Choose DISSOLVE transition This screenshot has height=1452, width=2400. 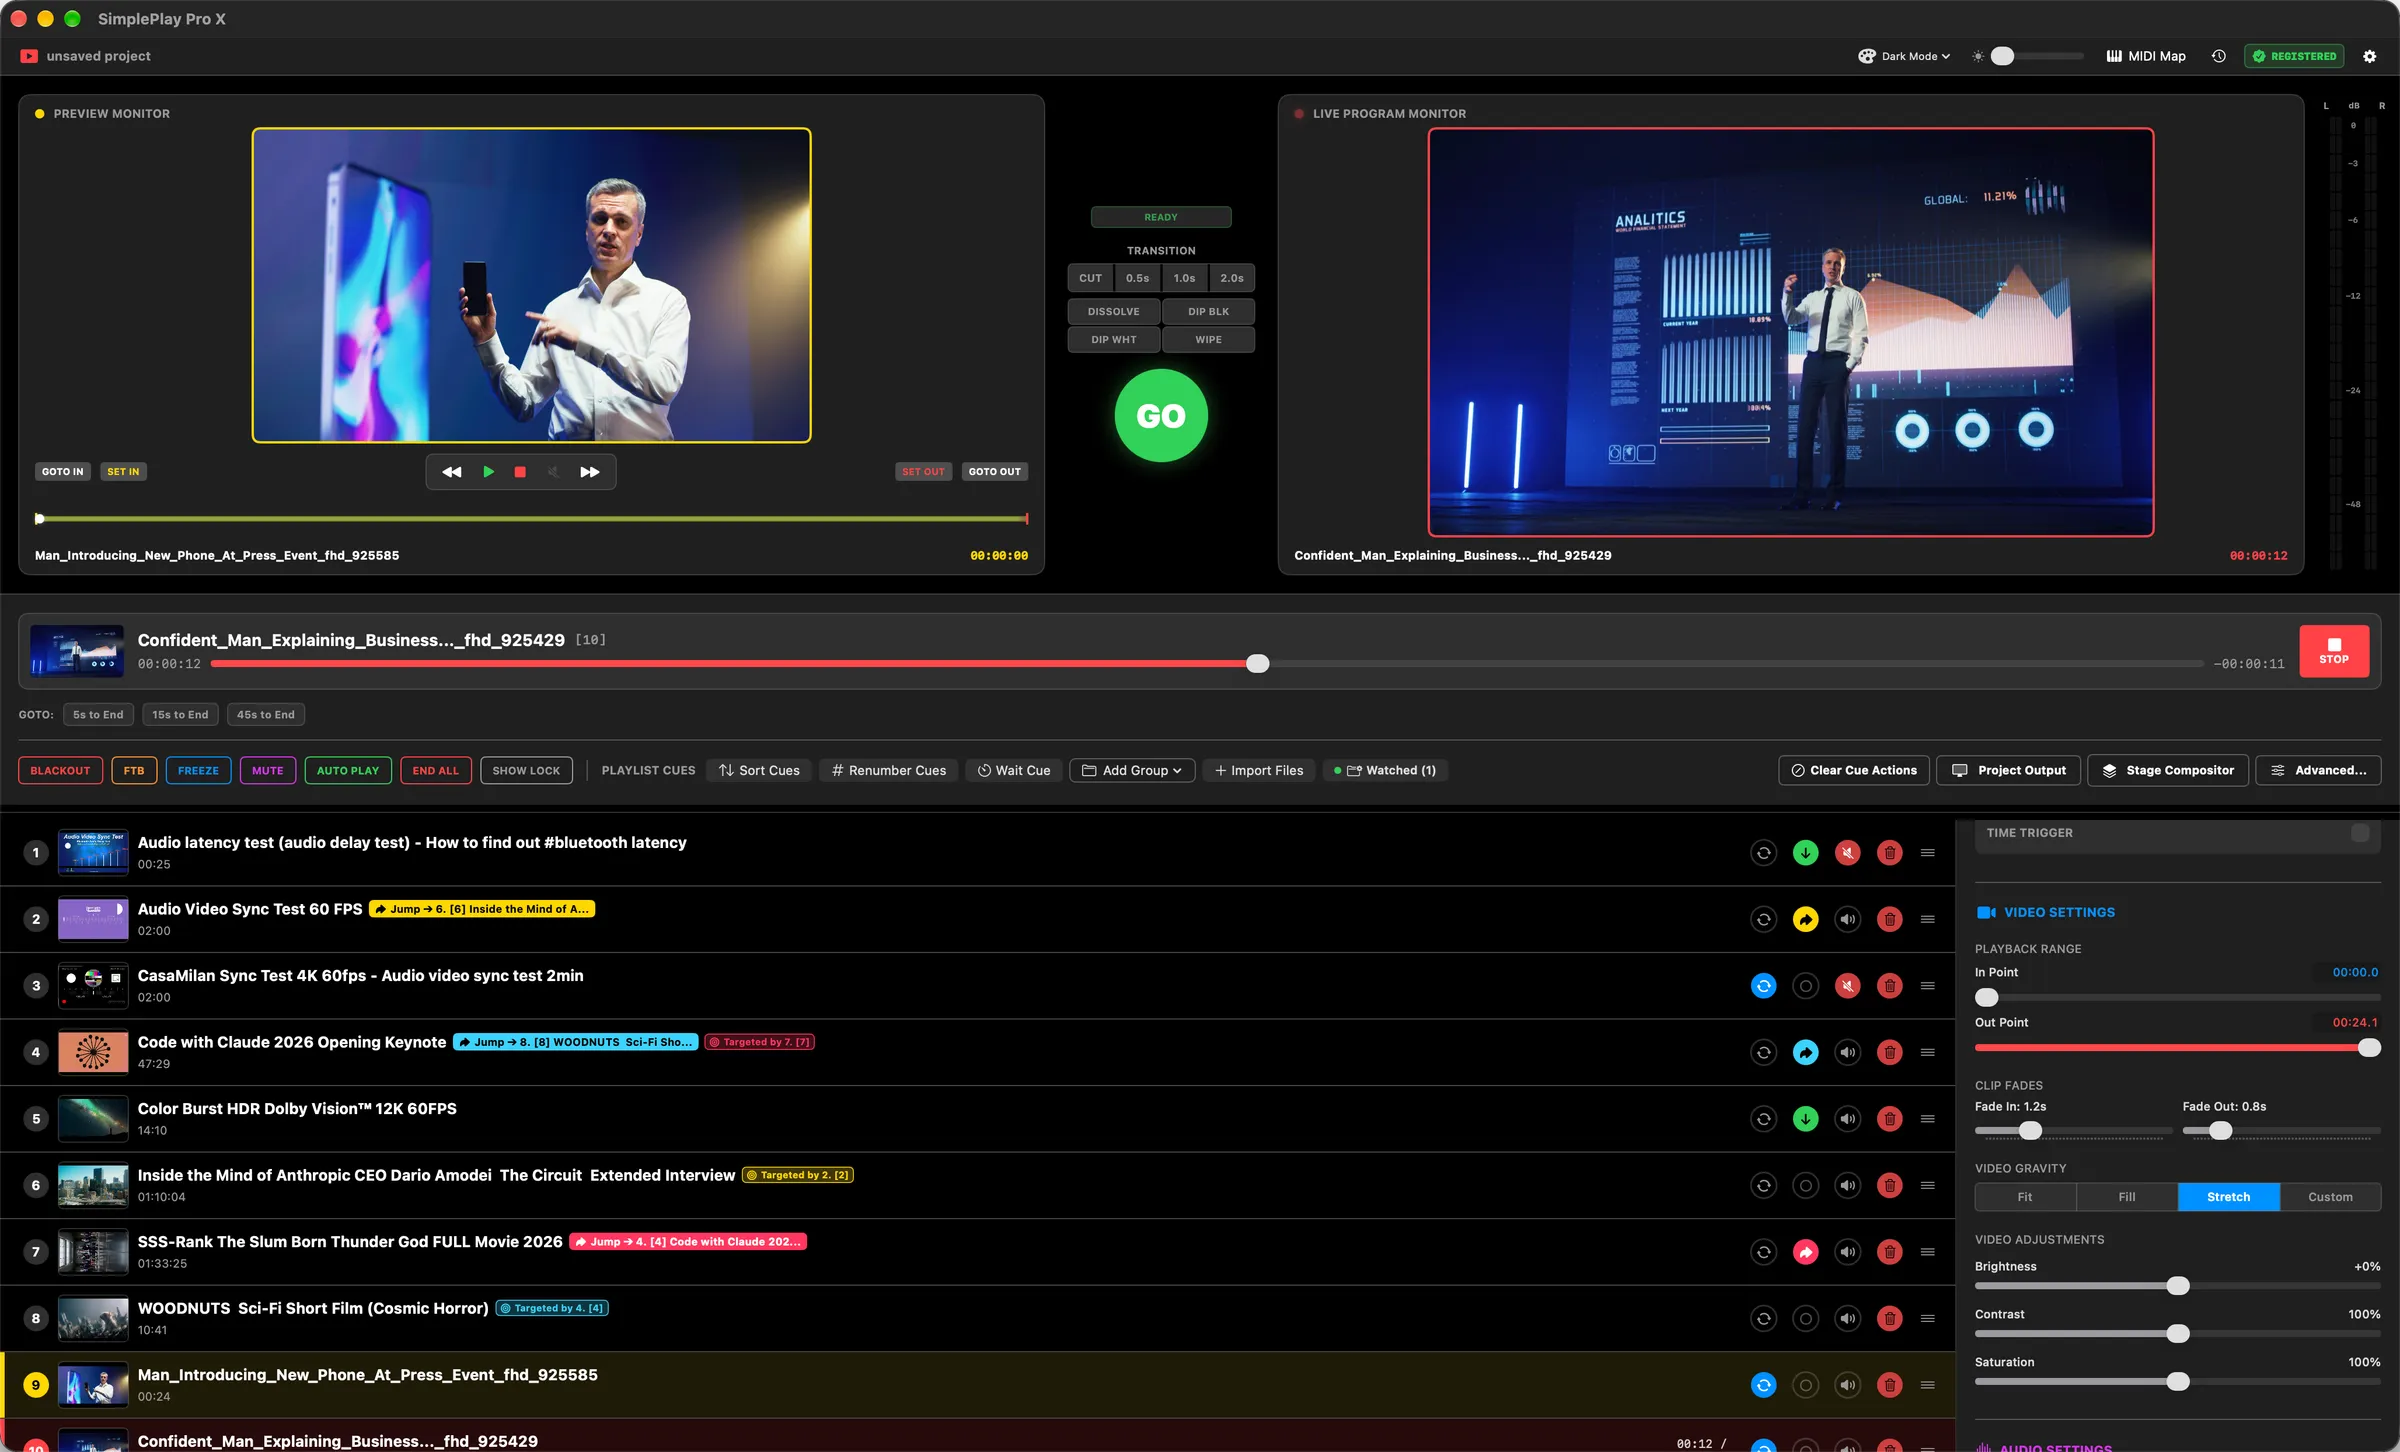[x=1114, y=312]
